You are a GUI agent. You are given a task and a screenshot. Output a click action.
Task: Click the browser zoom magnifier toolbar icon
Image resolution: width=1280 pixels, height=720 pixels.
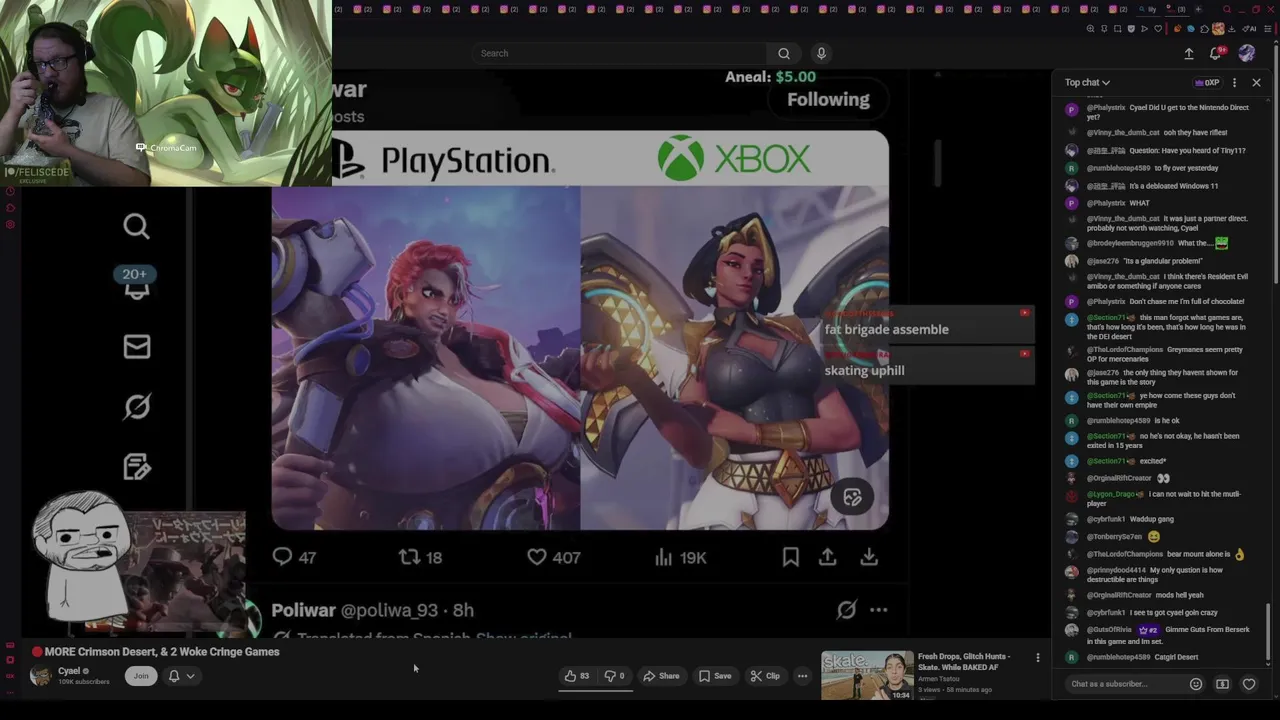1091,29
